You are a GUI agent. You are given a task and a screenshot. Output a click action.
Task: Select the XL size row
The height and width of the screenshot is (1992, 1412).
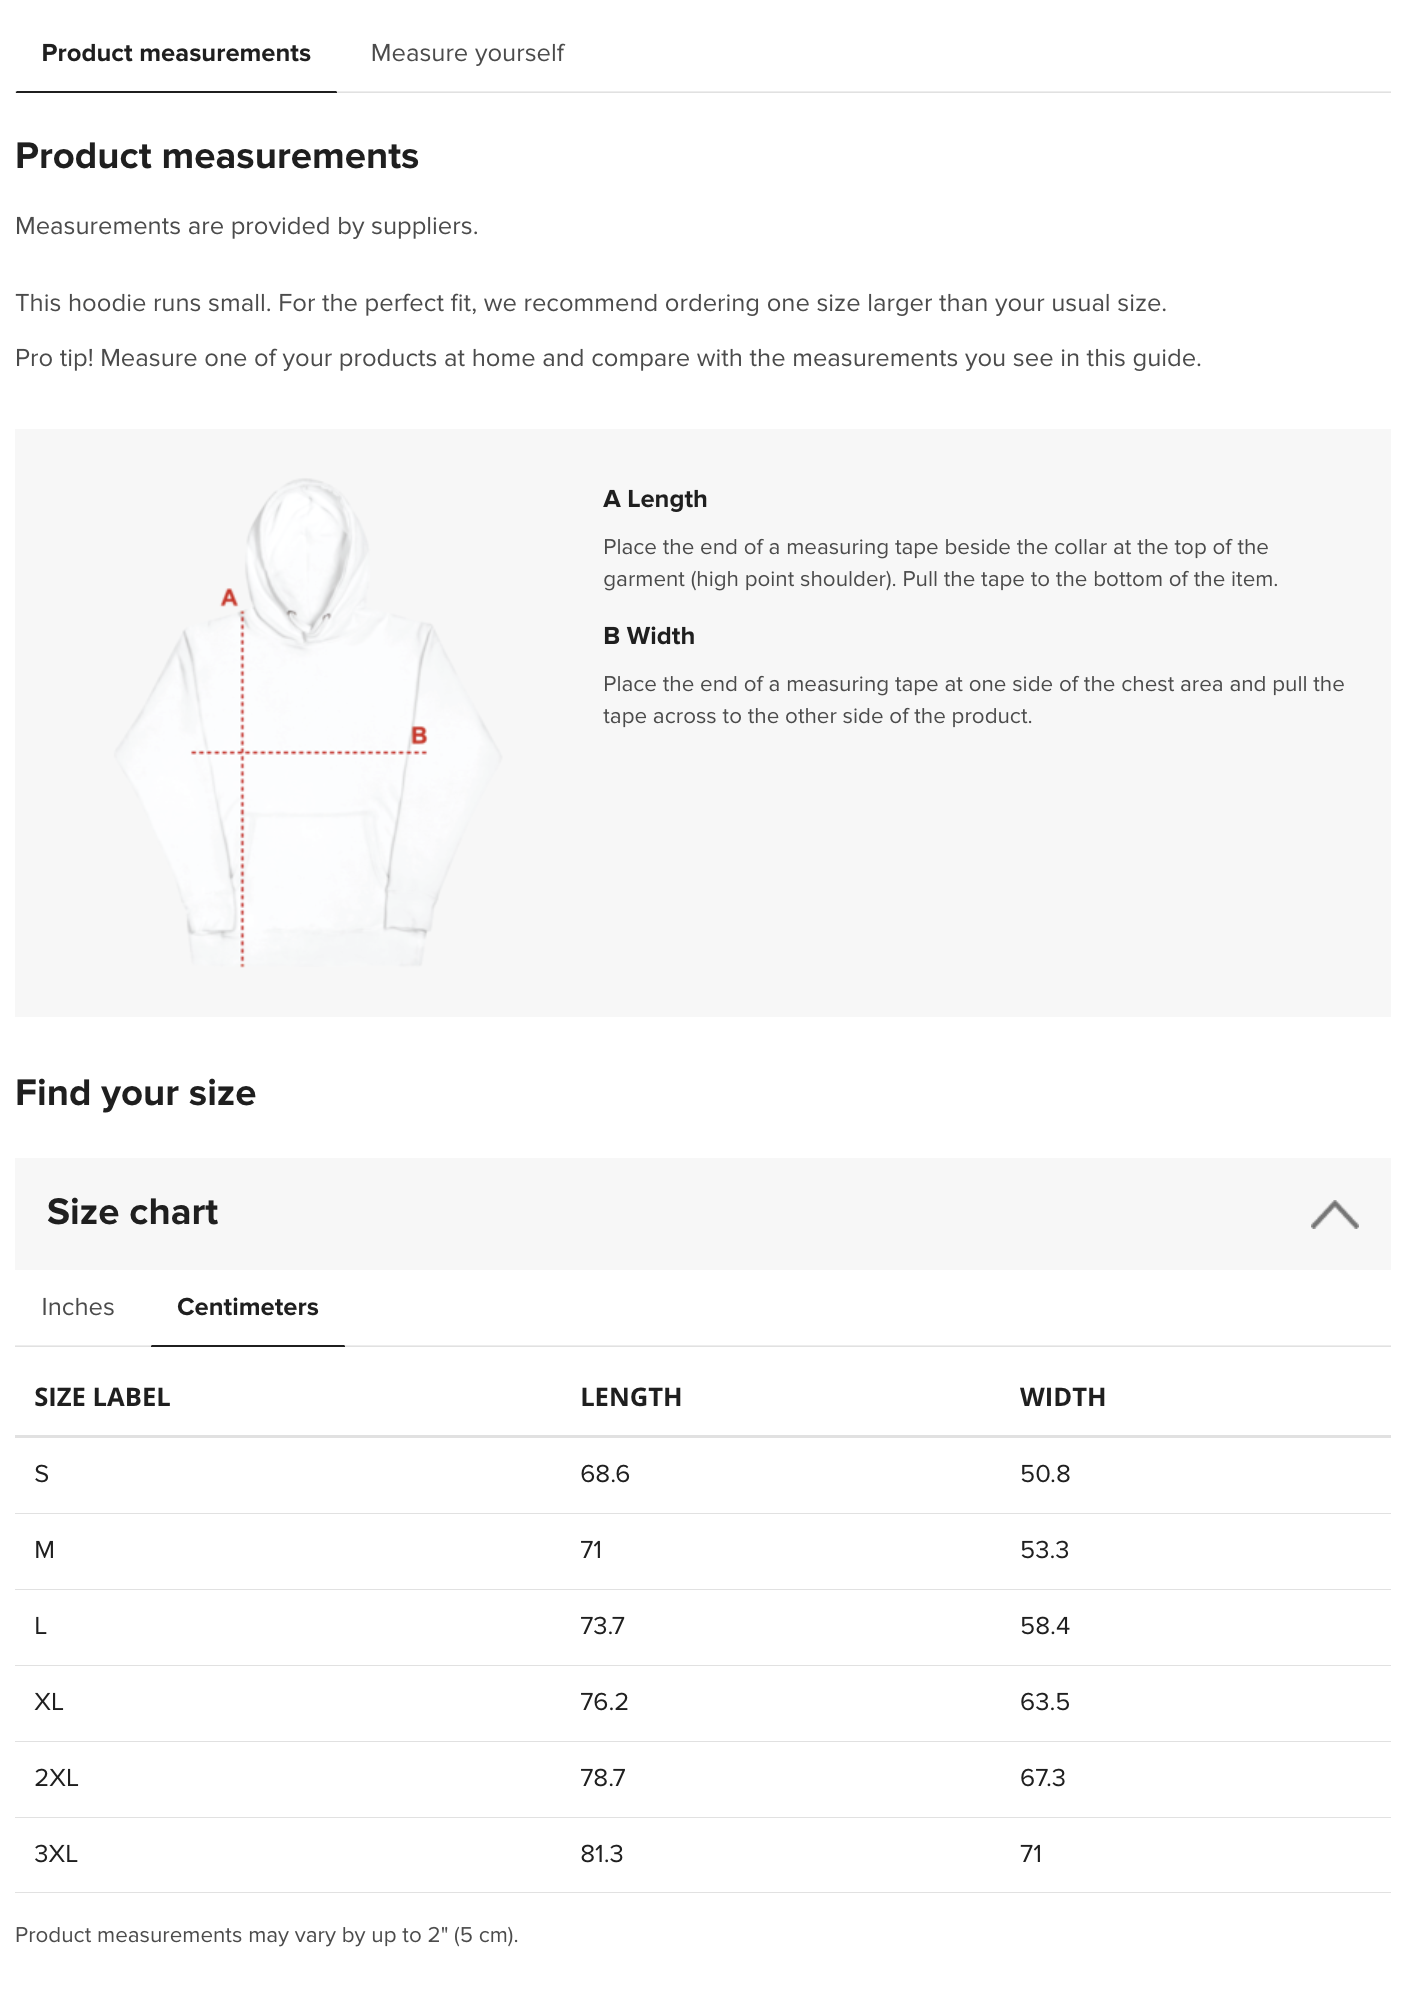703,1703
